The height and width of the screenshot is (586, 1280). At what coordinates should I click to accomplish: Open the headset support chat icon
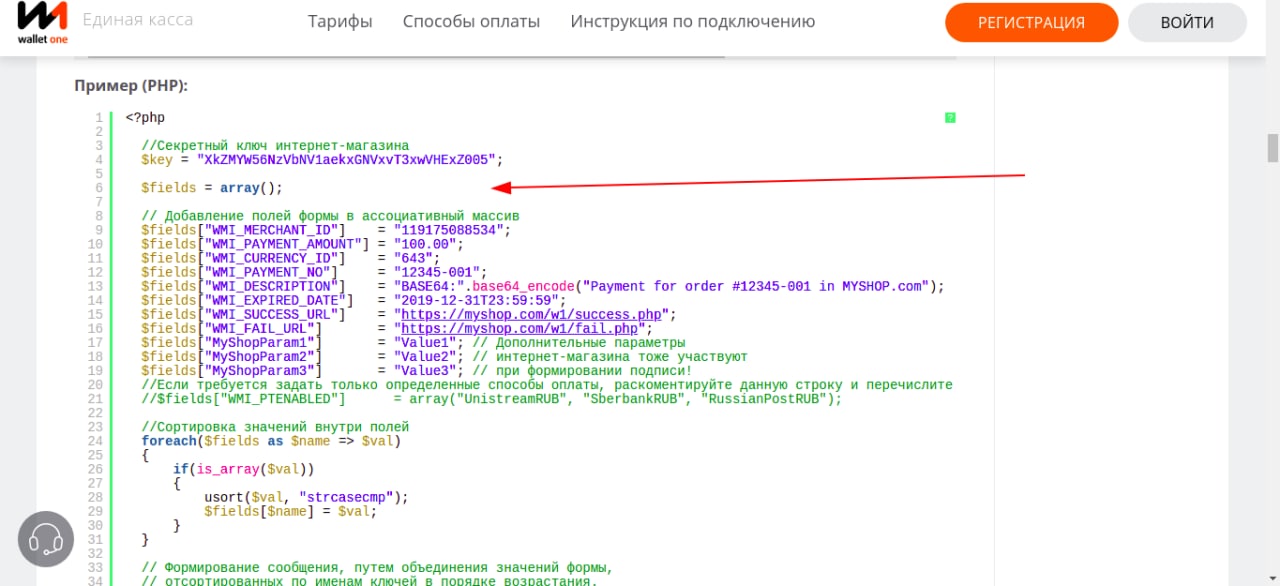tap(46, 539)
